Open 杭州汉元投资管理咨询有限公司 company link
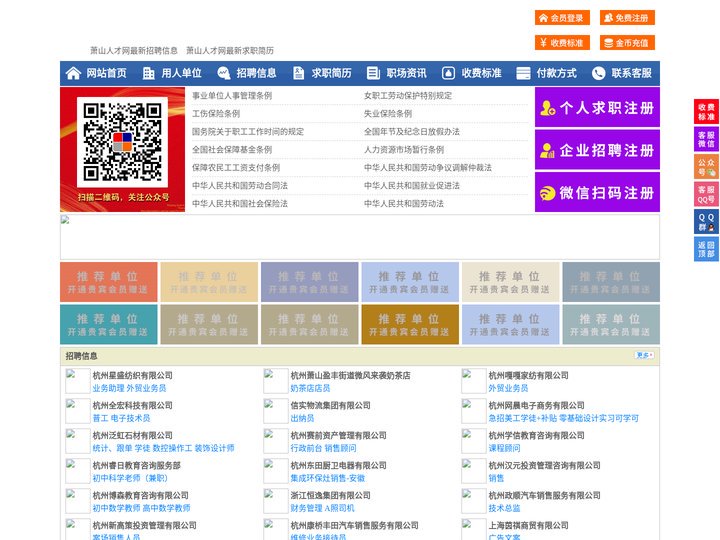 [x=545, y=465]
